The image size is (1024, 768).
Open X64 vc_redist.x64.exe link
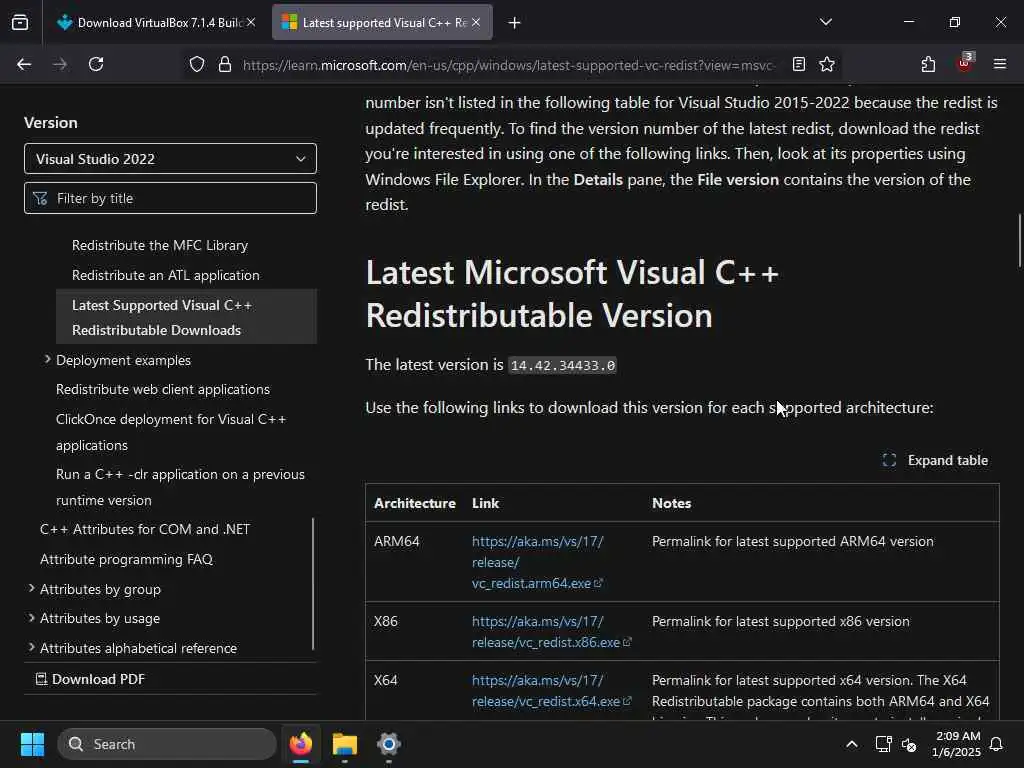point(552,691)
